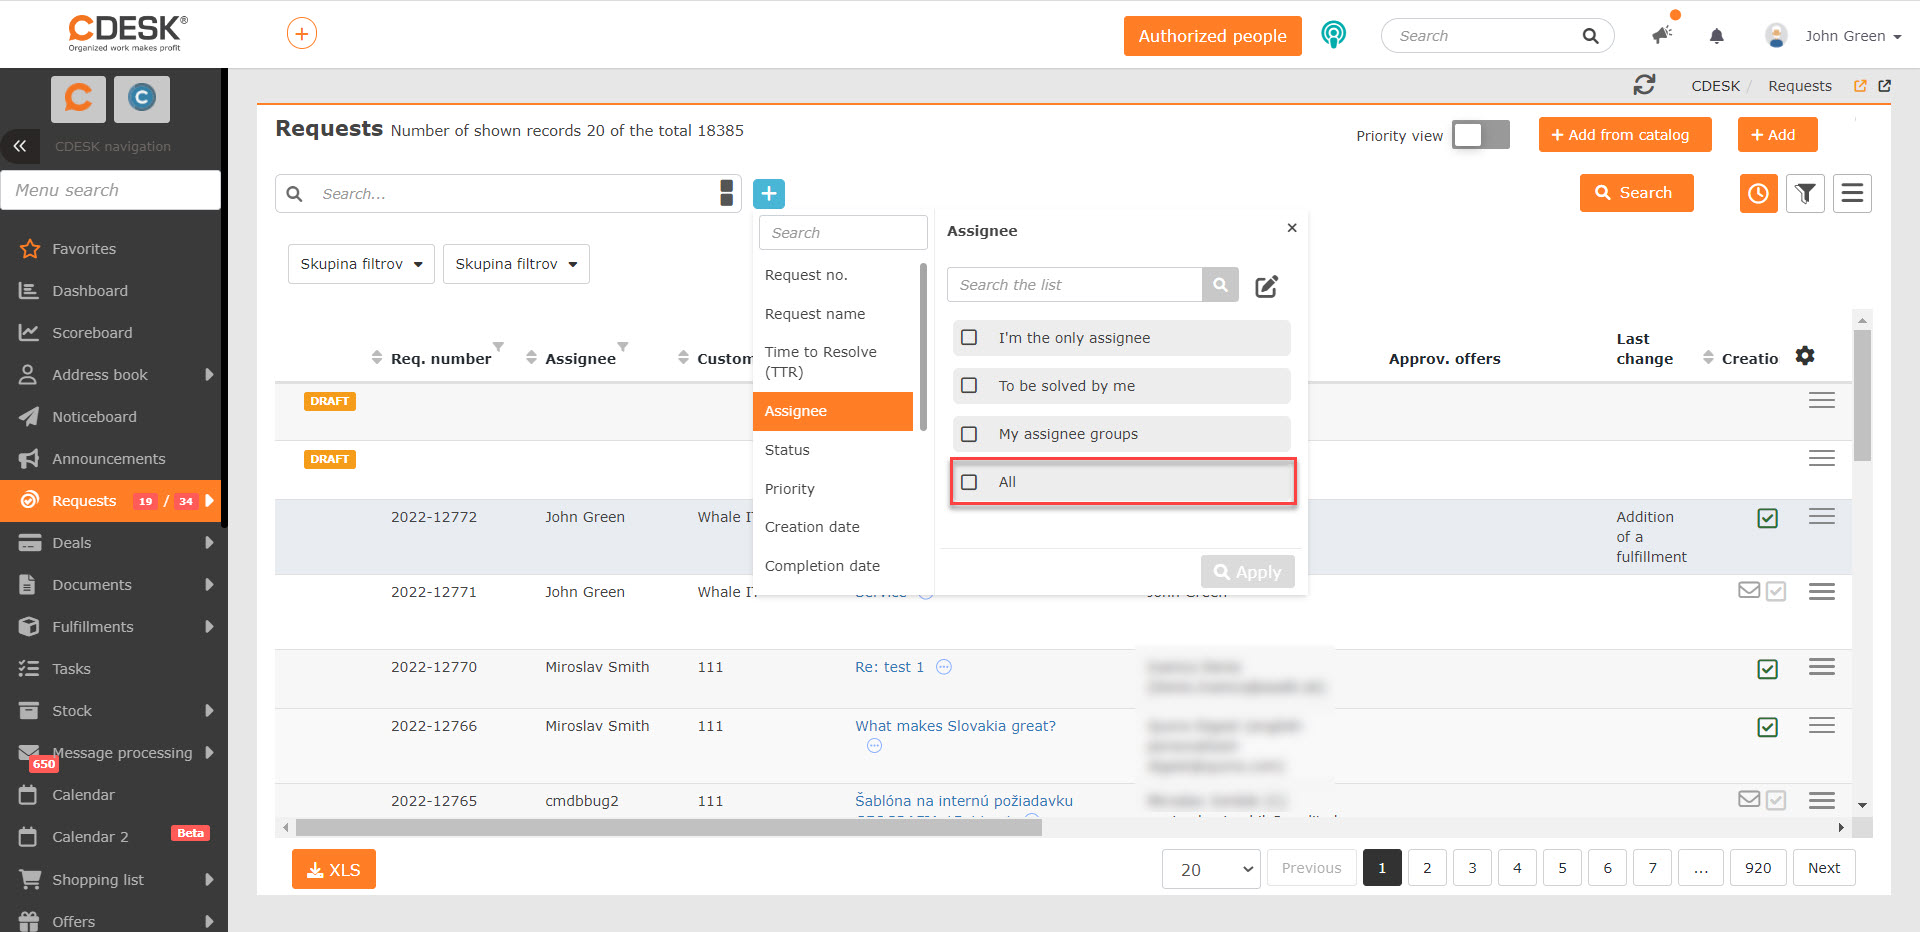
Task: Open Favorites in the sidebar
Action: pos(84,249)
